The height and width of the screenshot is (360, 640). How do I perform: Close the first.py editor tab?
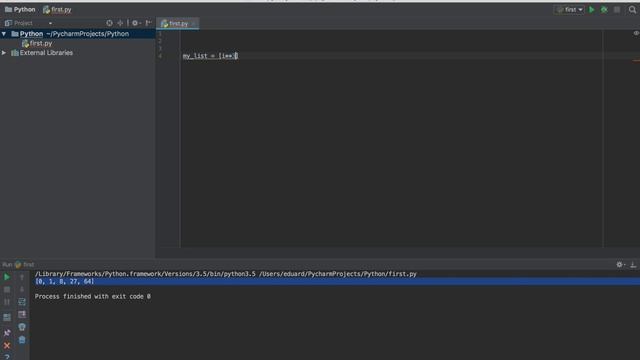tap(193, 24)
